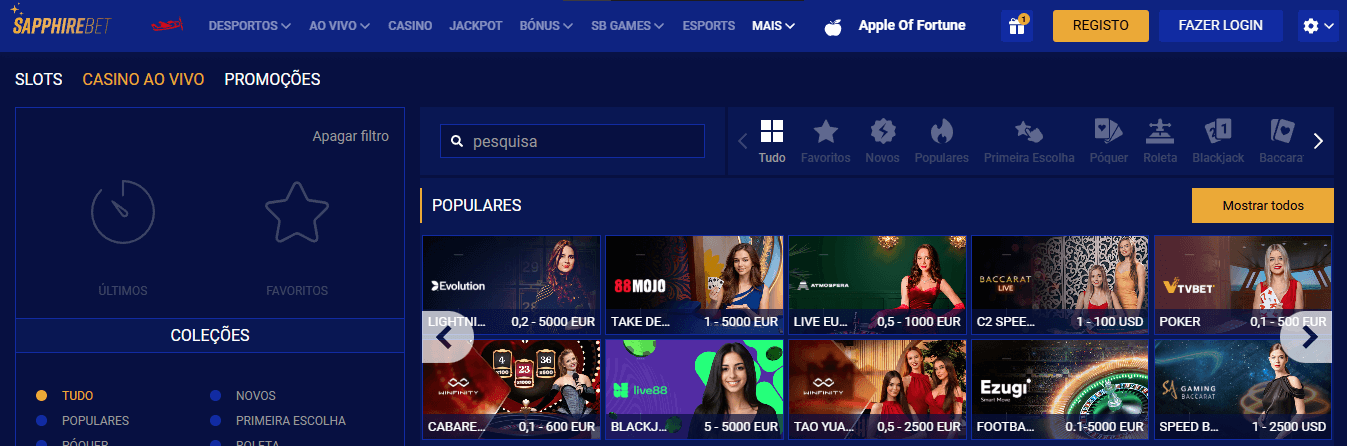This screenshot has width=1347, height=446.
Task: Click the Apagar filtro link
Action: coord(350,136)
